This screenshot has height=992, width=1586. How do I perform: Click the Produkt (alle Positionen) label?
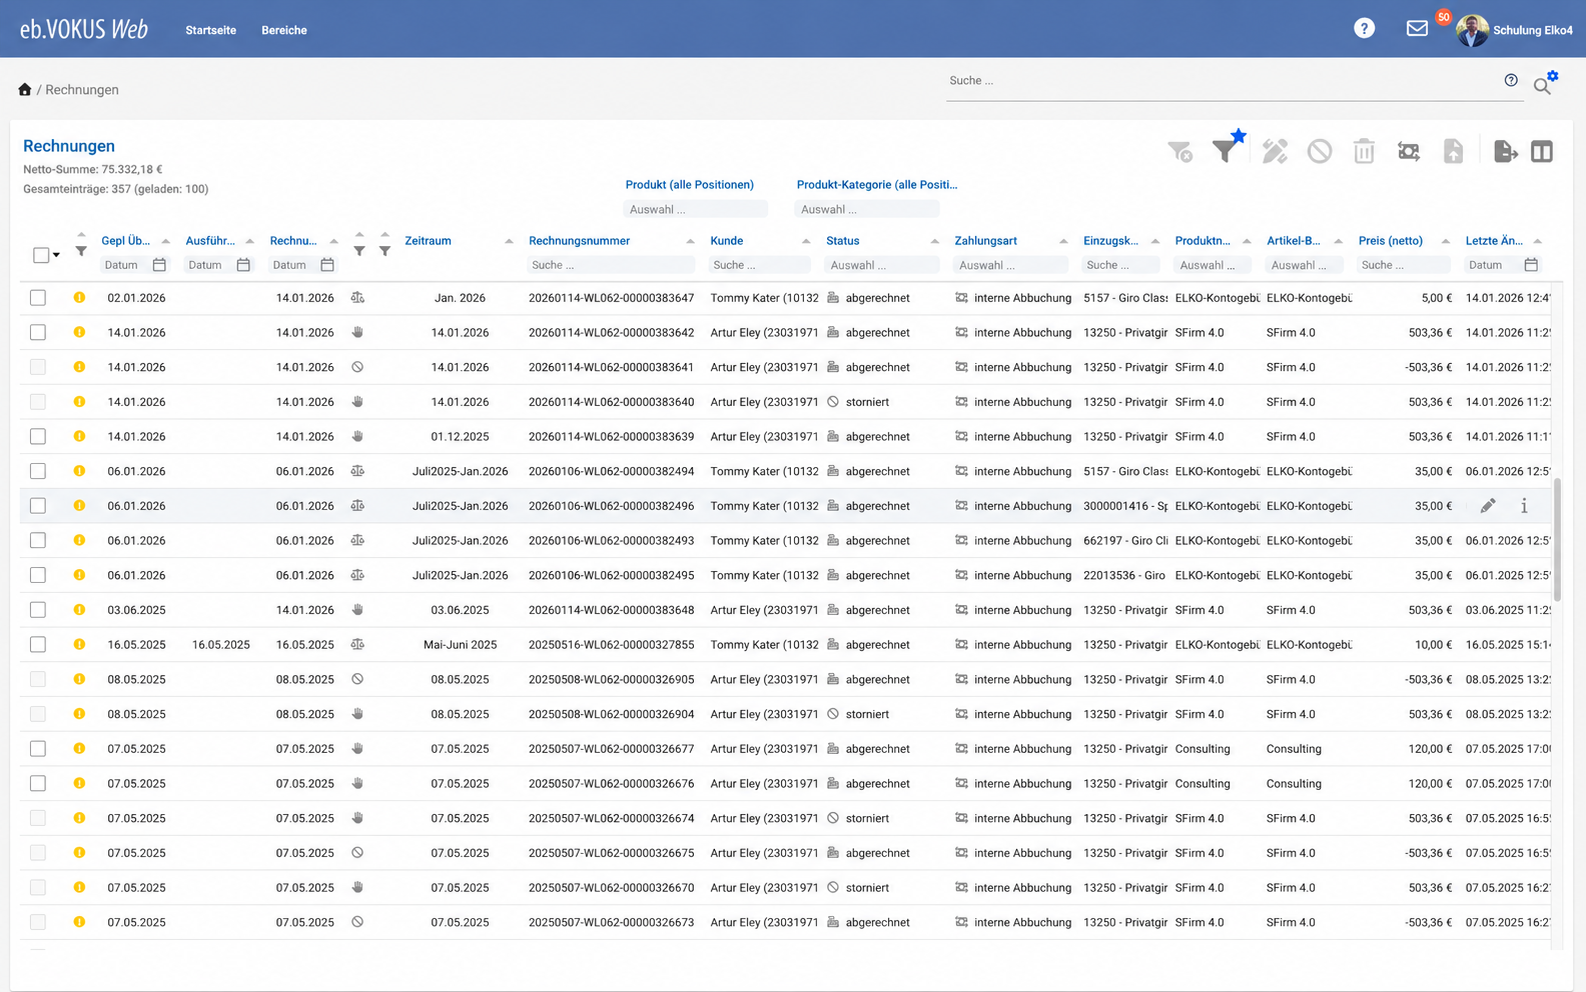tap(690, 185)
